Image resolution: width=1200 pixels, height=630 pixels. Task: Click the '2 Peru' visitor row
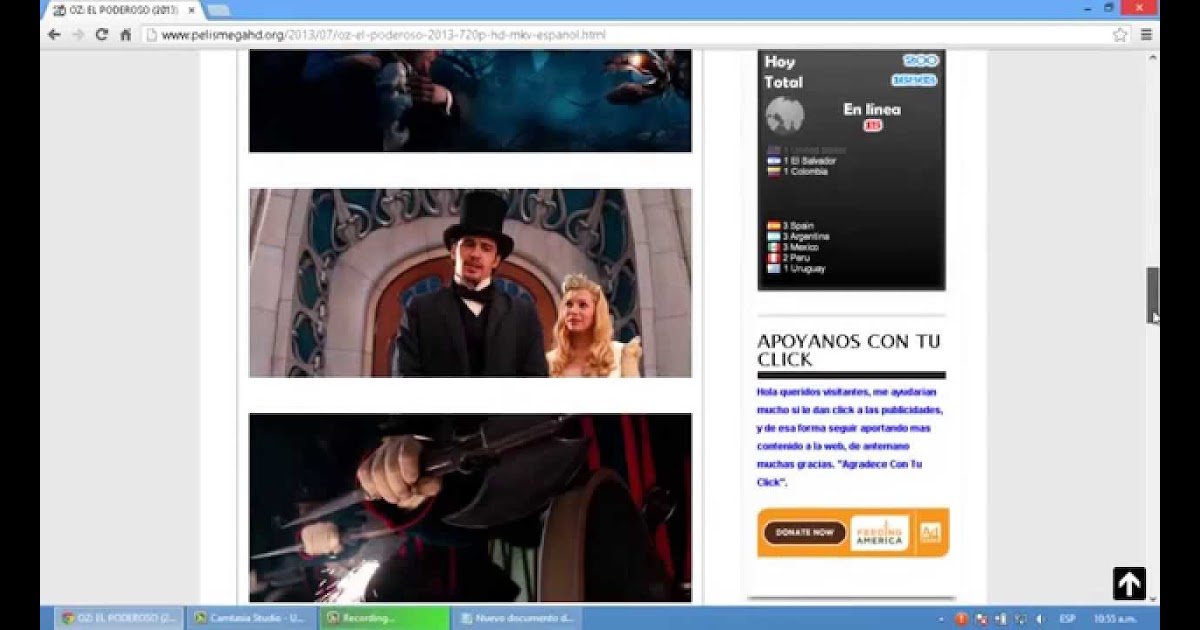(x=790, y=258)
